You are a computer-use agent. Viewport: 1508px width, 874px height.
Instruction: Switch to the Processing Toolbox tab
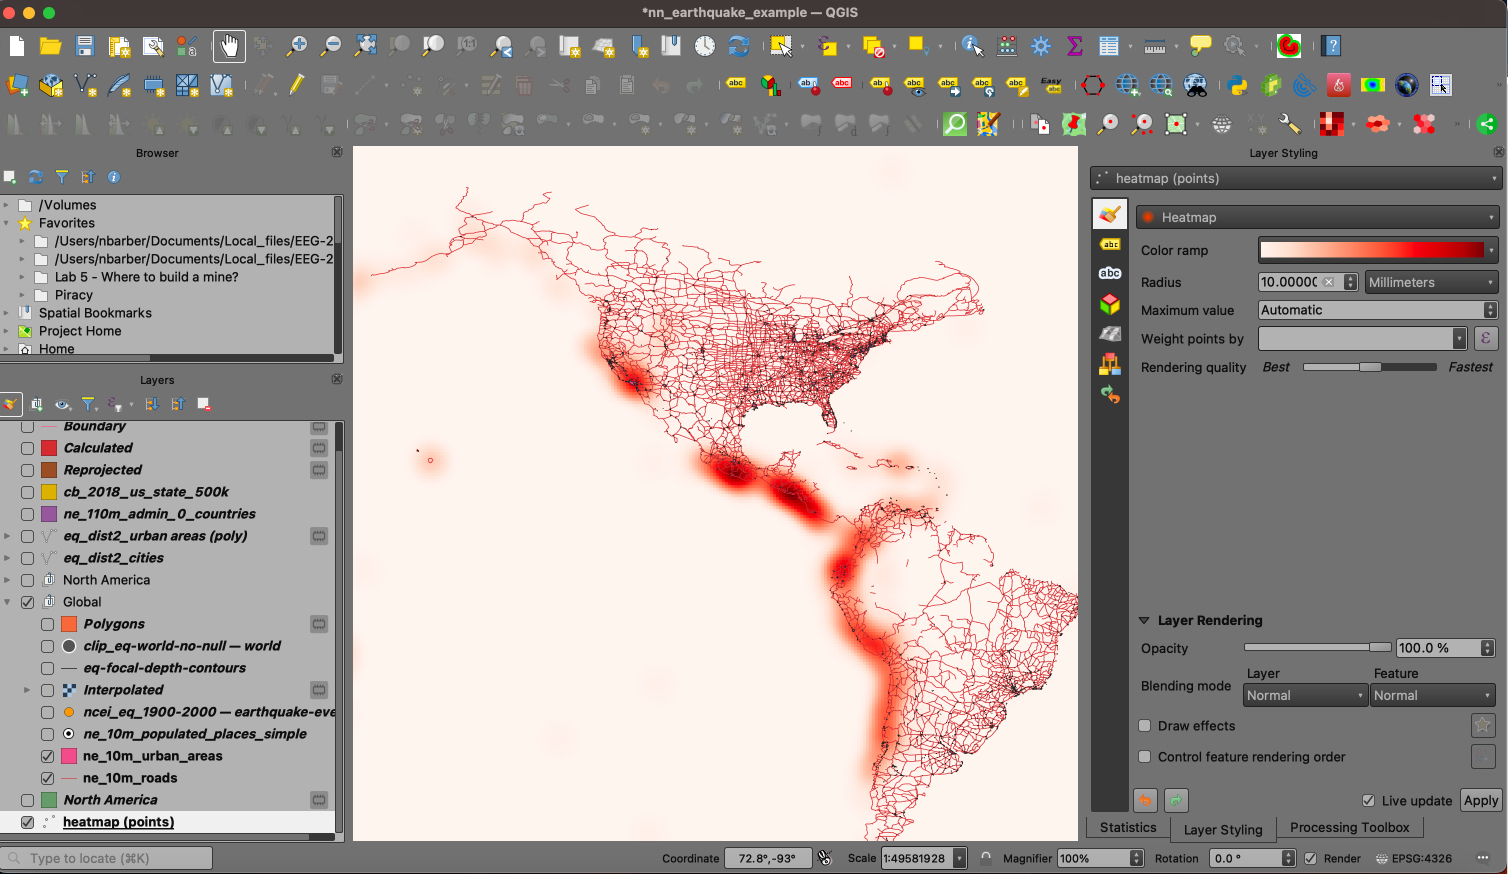tap(1349, 827)
